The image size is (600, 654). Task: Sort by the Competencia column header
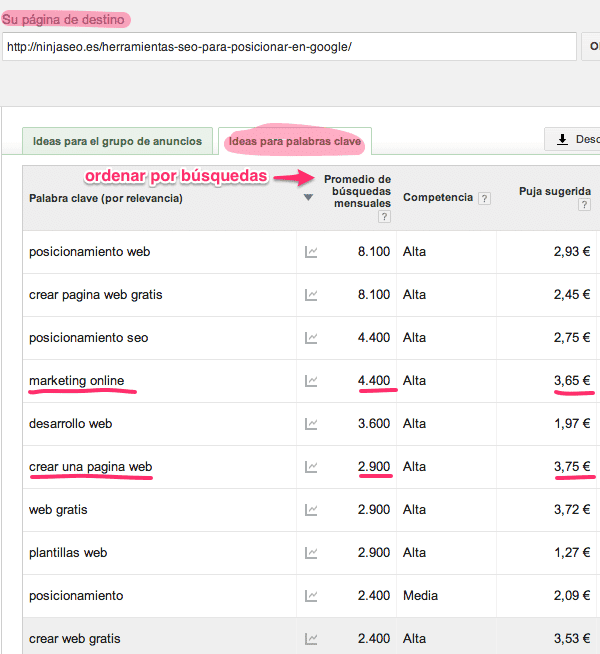coord(437,198)
